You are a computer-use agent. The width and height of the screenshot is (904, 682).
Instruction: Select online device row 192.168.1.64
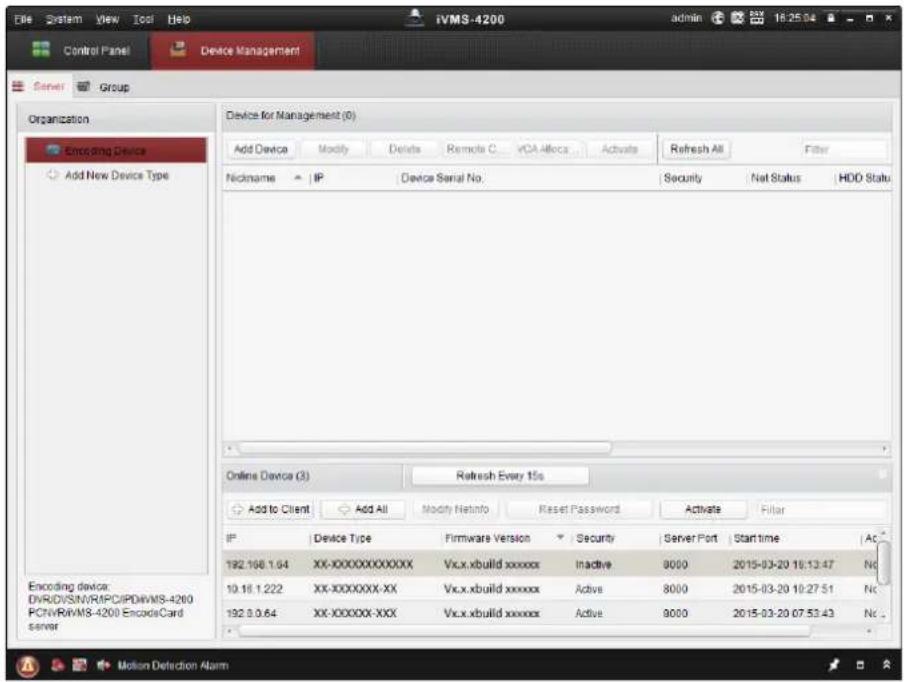[x=551, y=564]
